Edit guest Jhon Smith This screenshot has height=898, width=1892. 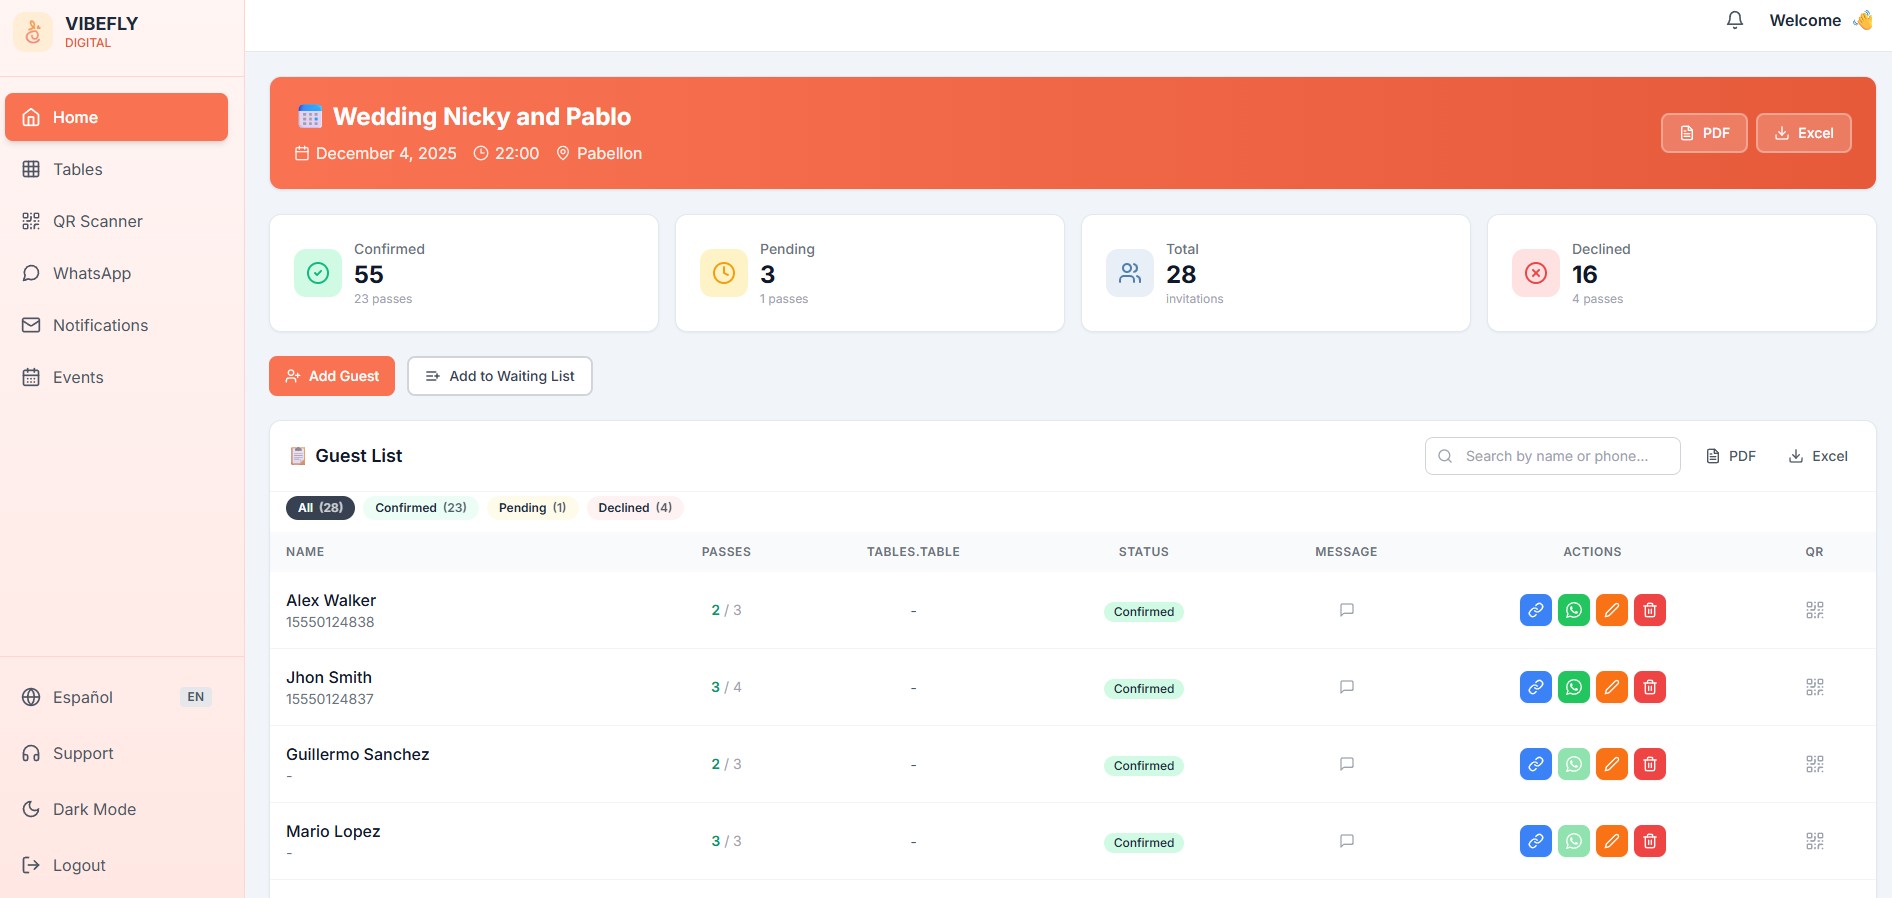[1612, 687]
